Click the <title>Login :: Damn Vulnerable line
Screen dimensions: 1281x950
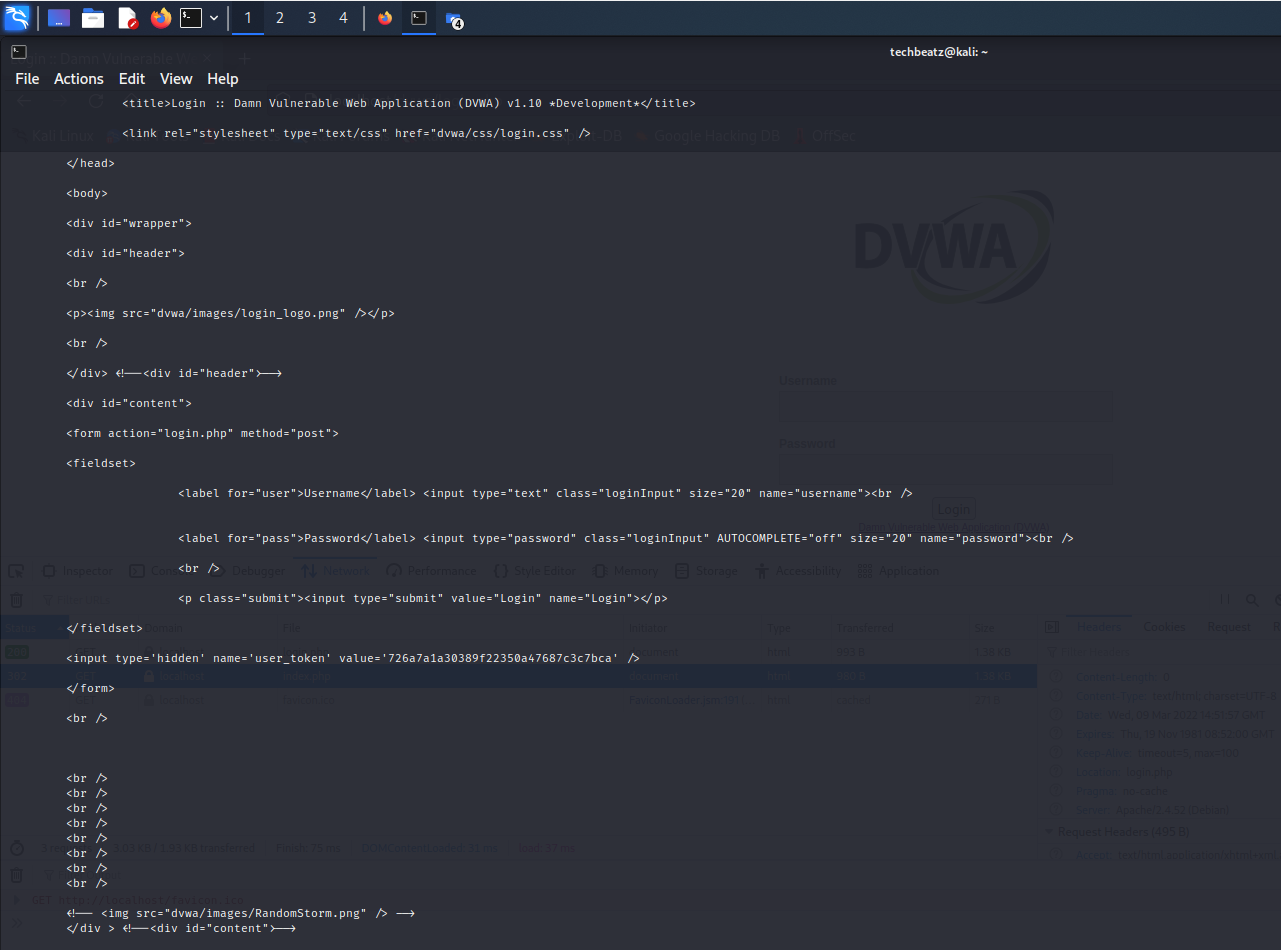(x=409, y=103)
